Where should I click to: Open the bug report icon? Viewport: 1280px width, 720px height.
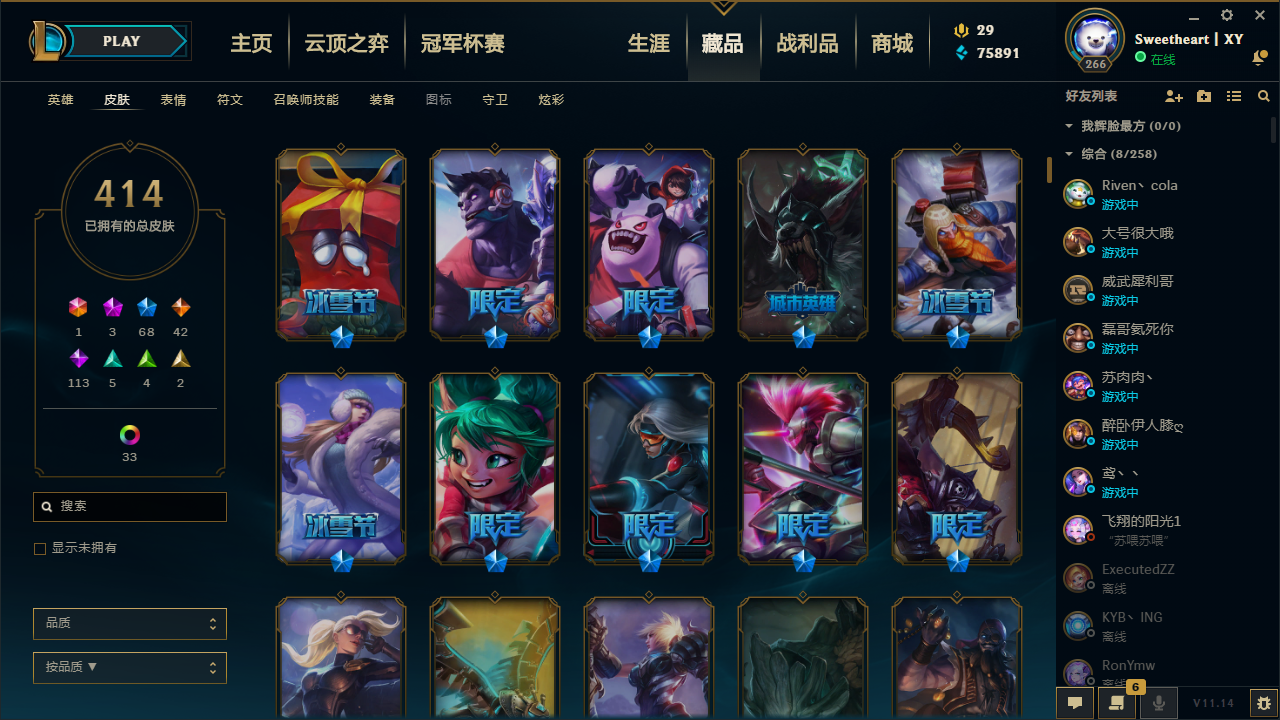point(1263,703)
